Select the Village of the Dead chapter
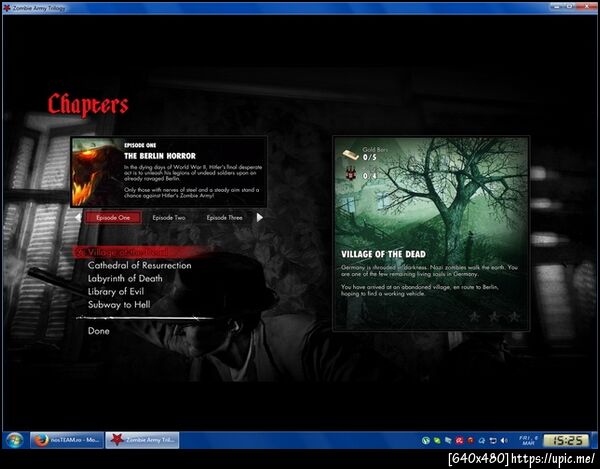600x469 pixels. [x=142, y=252]
